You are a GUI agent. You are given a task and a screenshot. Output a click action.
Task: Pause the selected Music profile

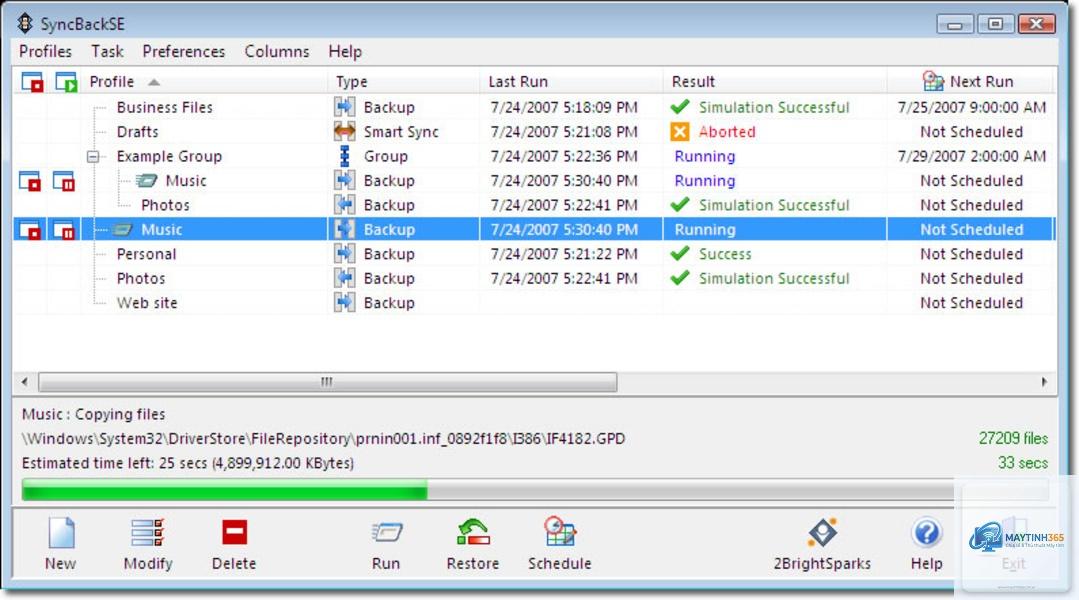(x=63, y=230)
